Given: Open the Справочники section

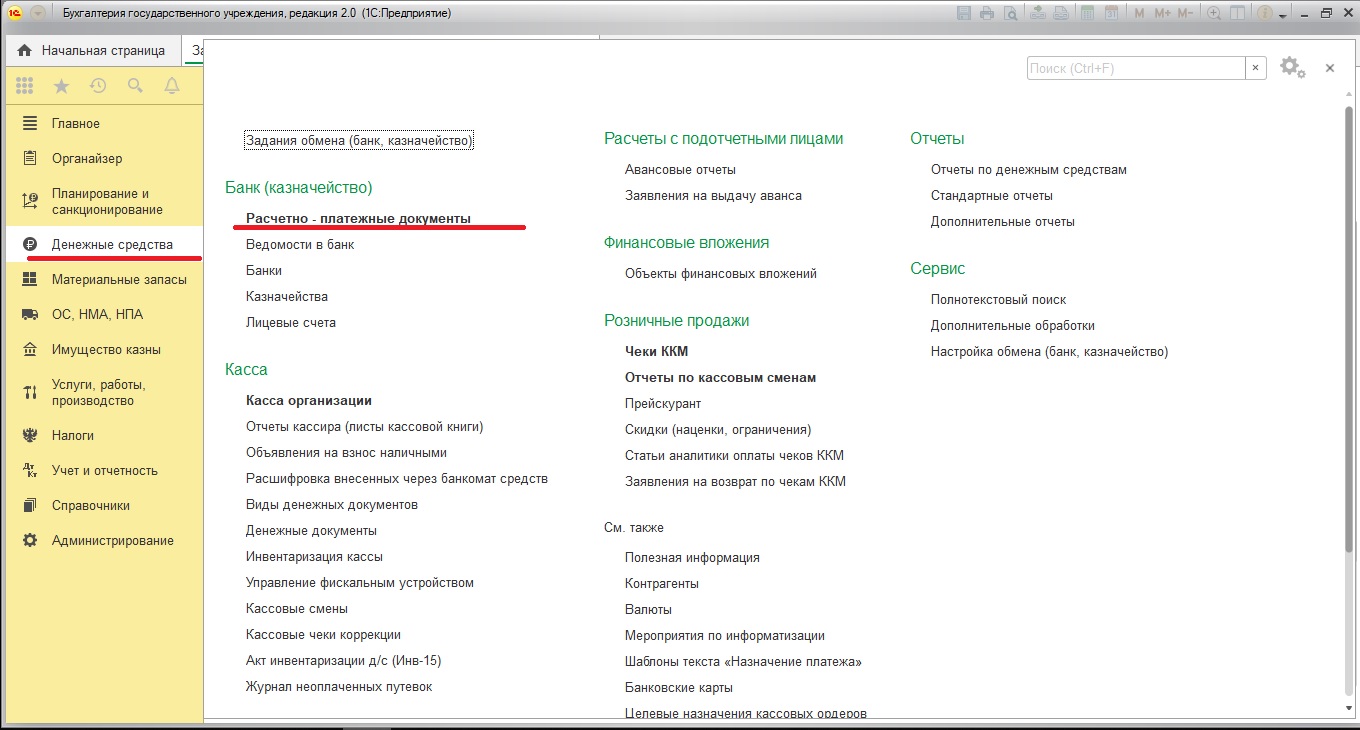Looking at the screenshot, I should (104, 506).
